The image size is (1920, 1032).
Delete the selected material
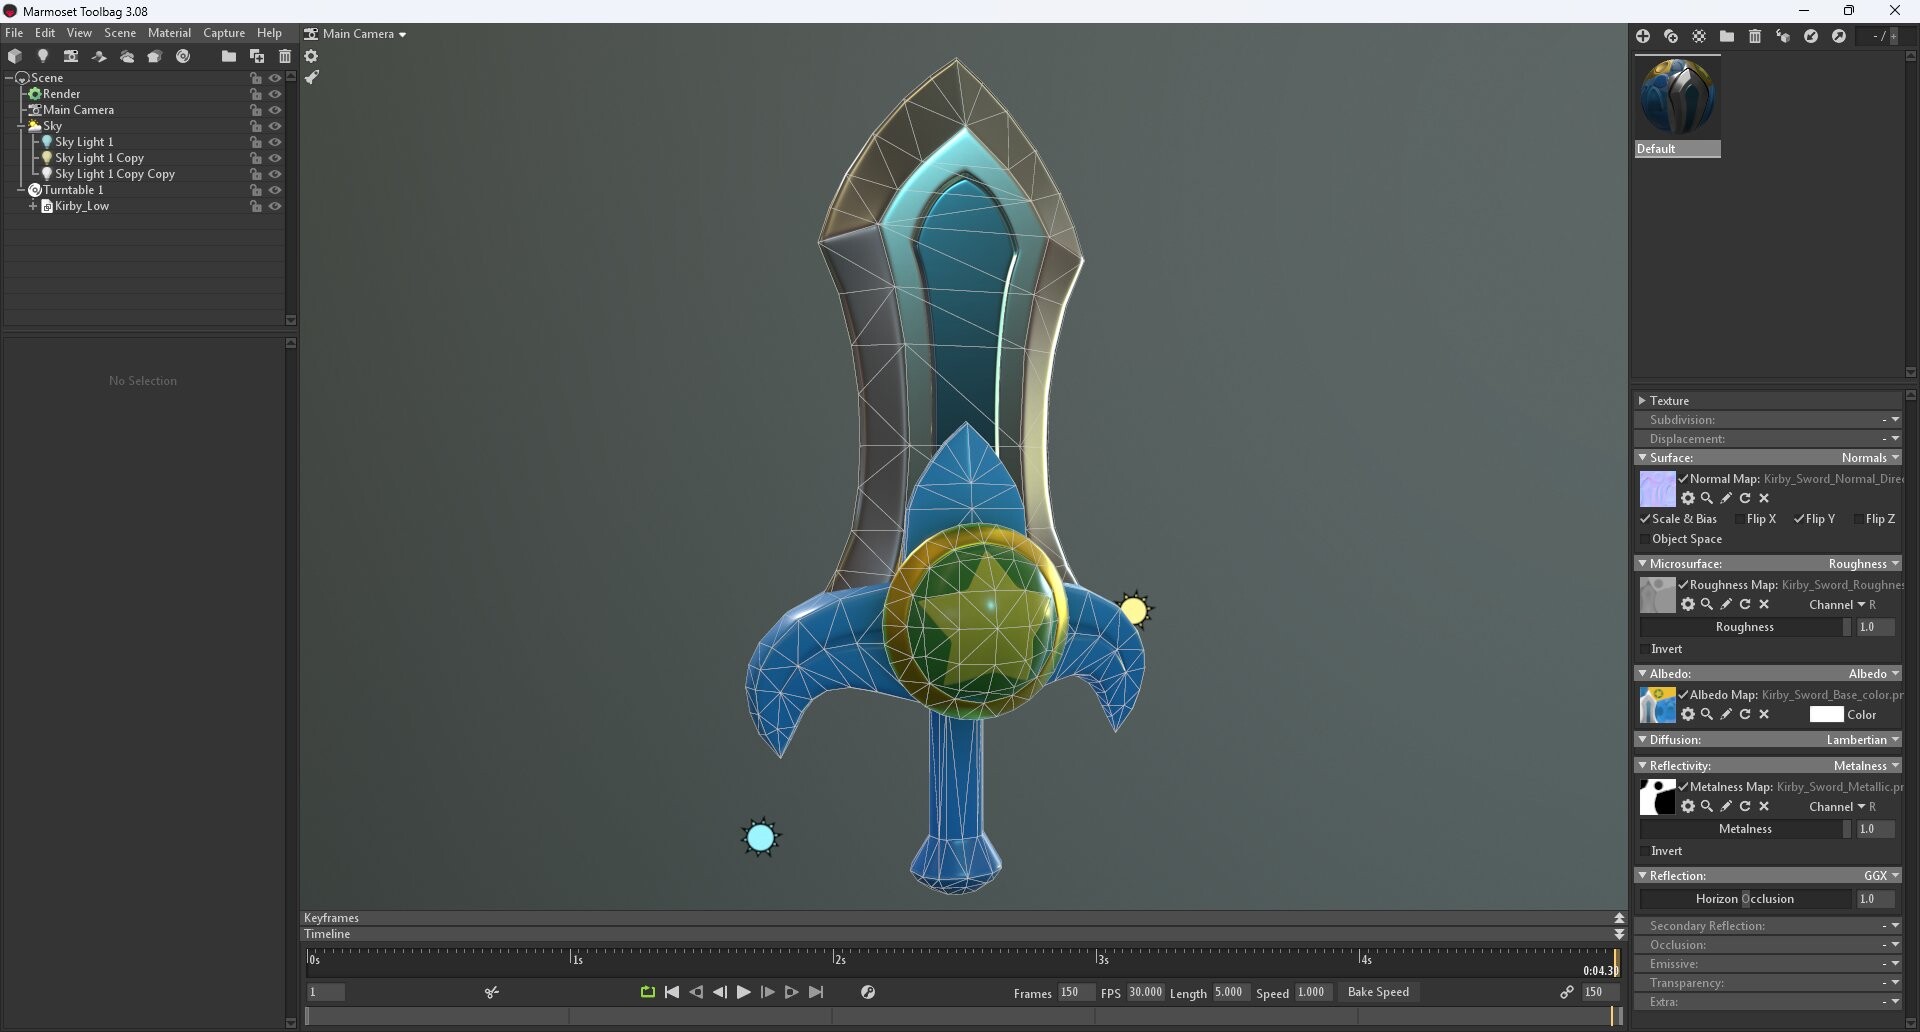[x=1755, y=36]
